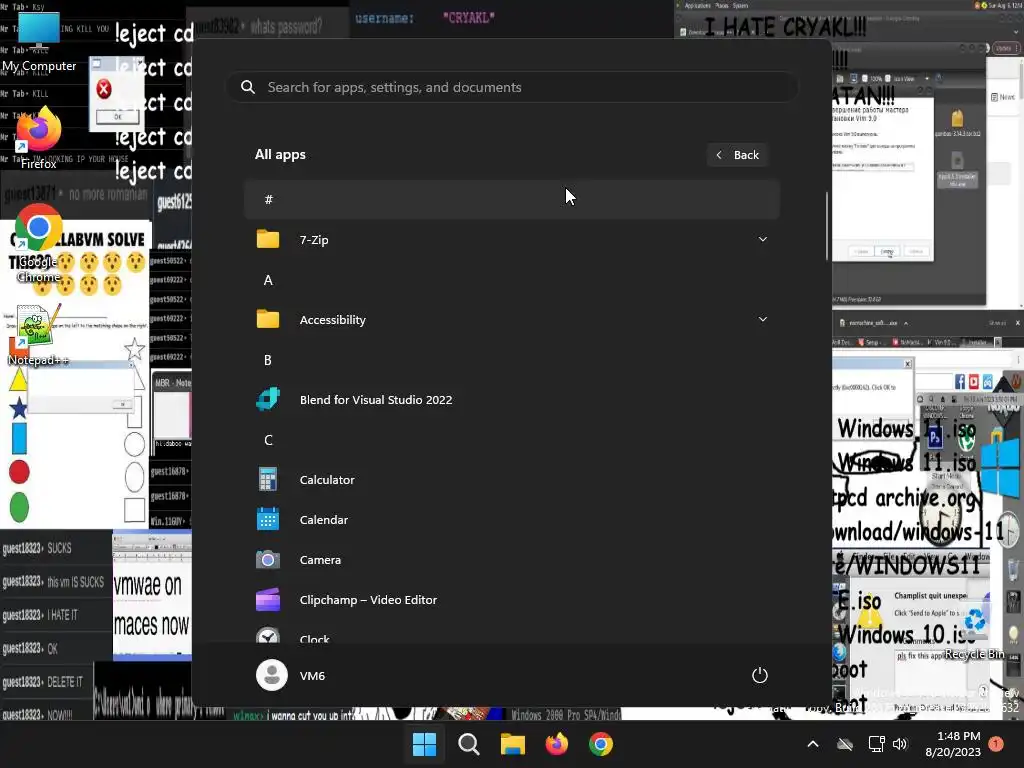
Task: Open the Calculator app
Action: click(x=511, y=479)
